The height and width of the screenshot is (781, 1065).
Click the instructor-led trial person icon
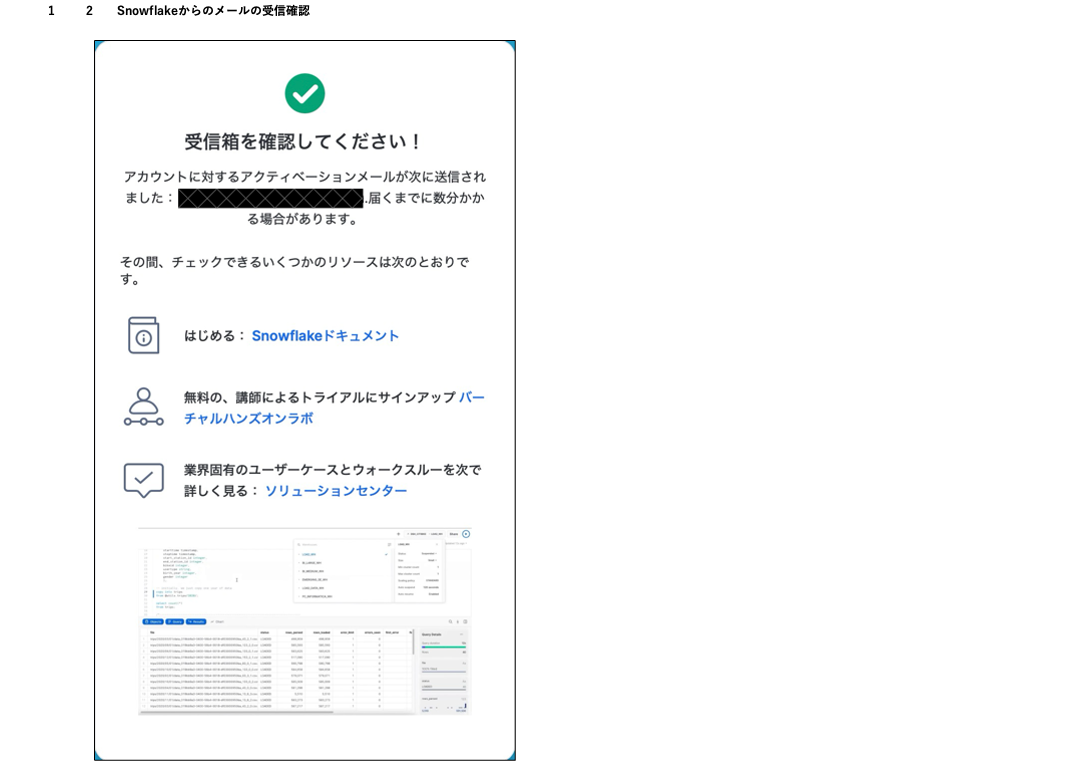(143, 407)
